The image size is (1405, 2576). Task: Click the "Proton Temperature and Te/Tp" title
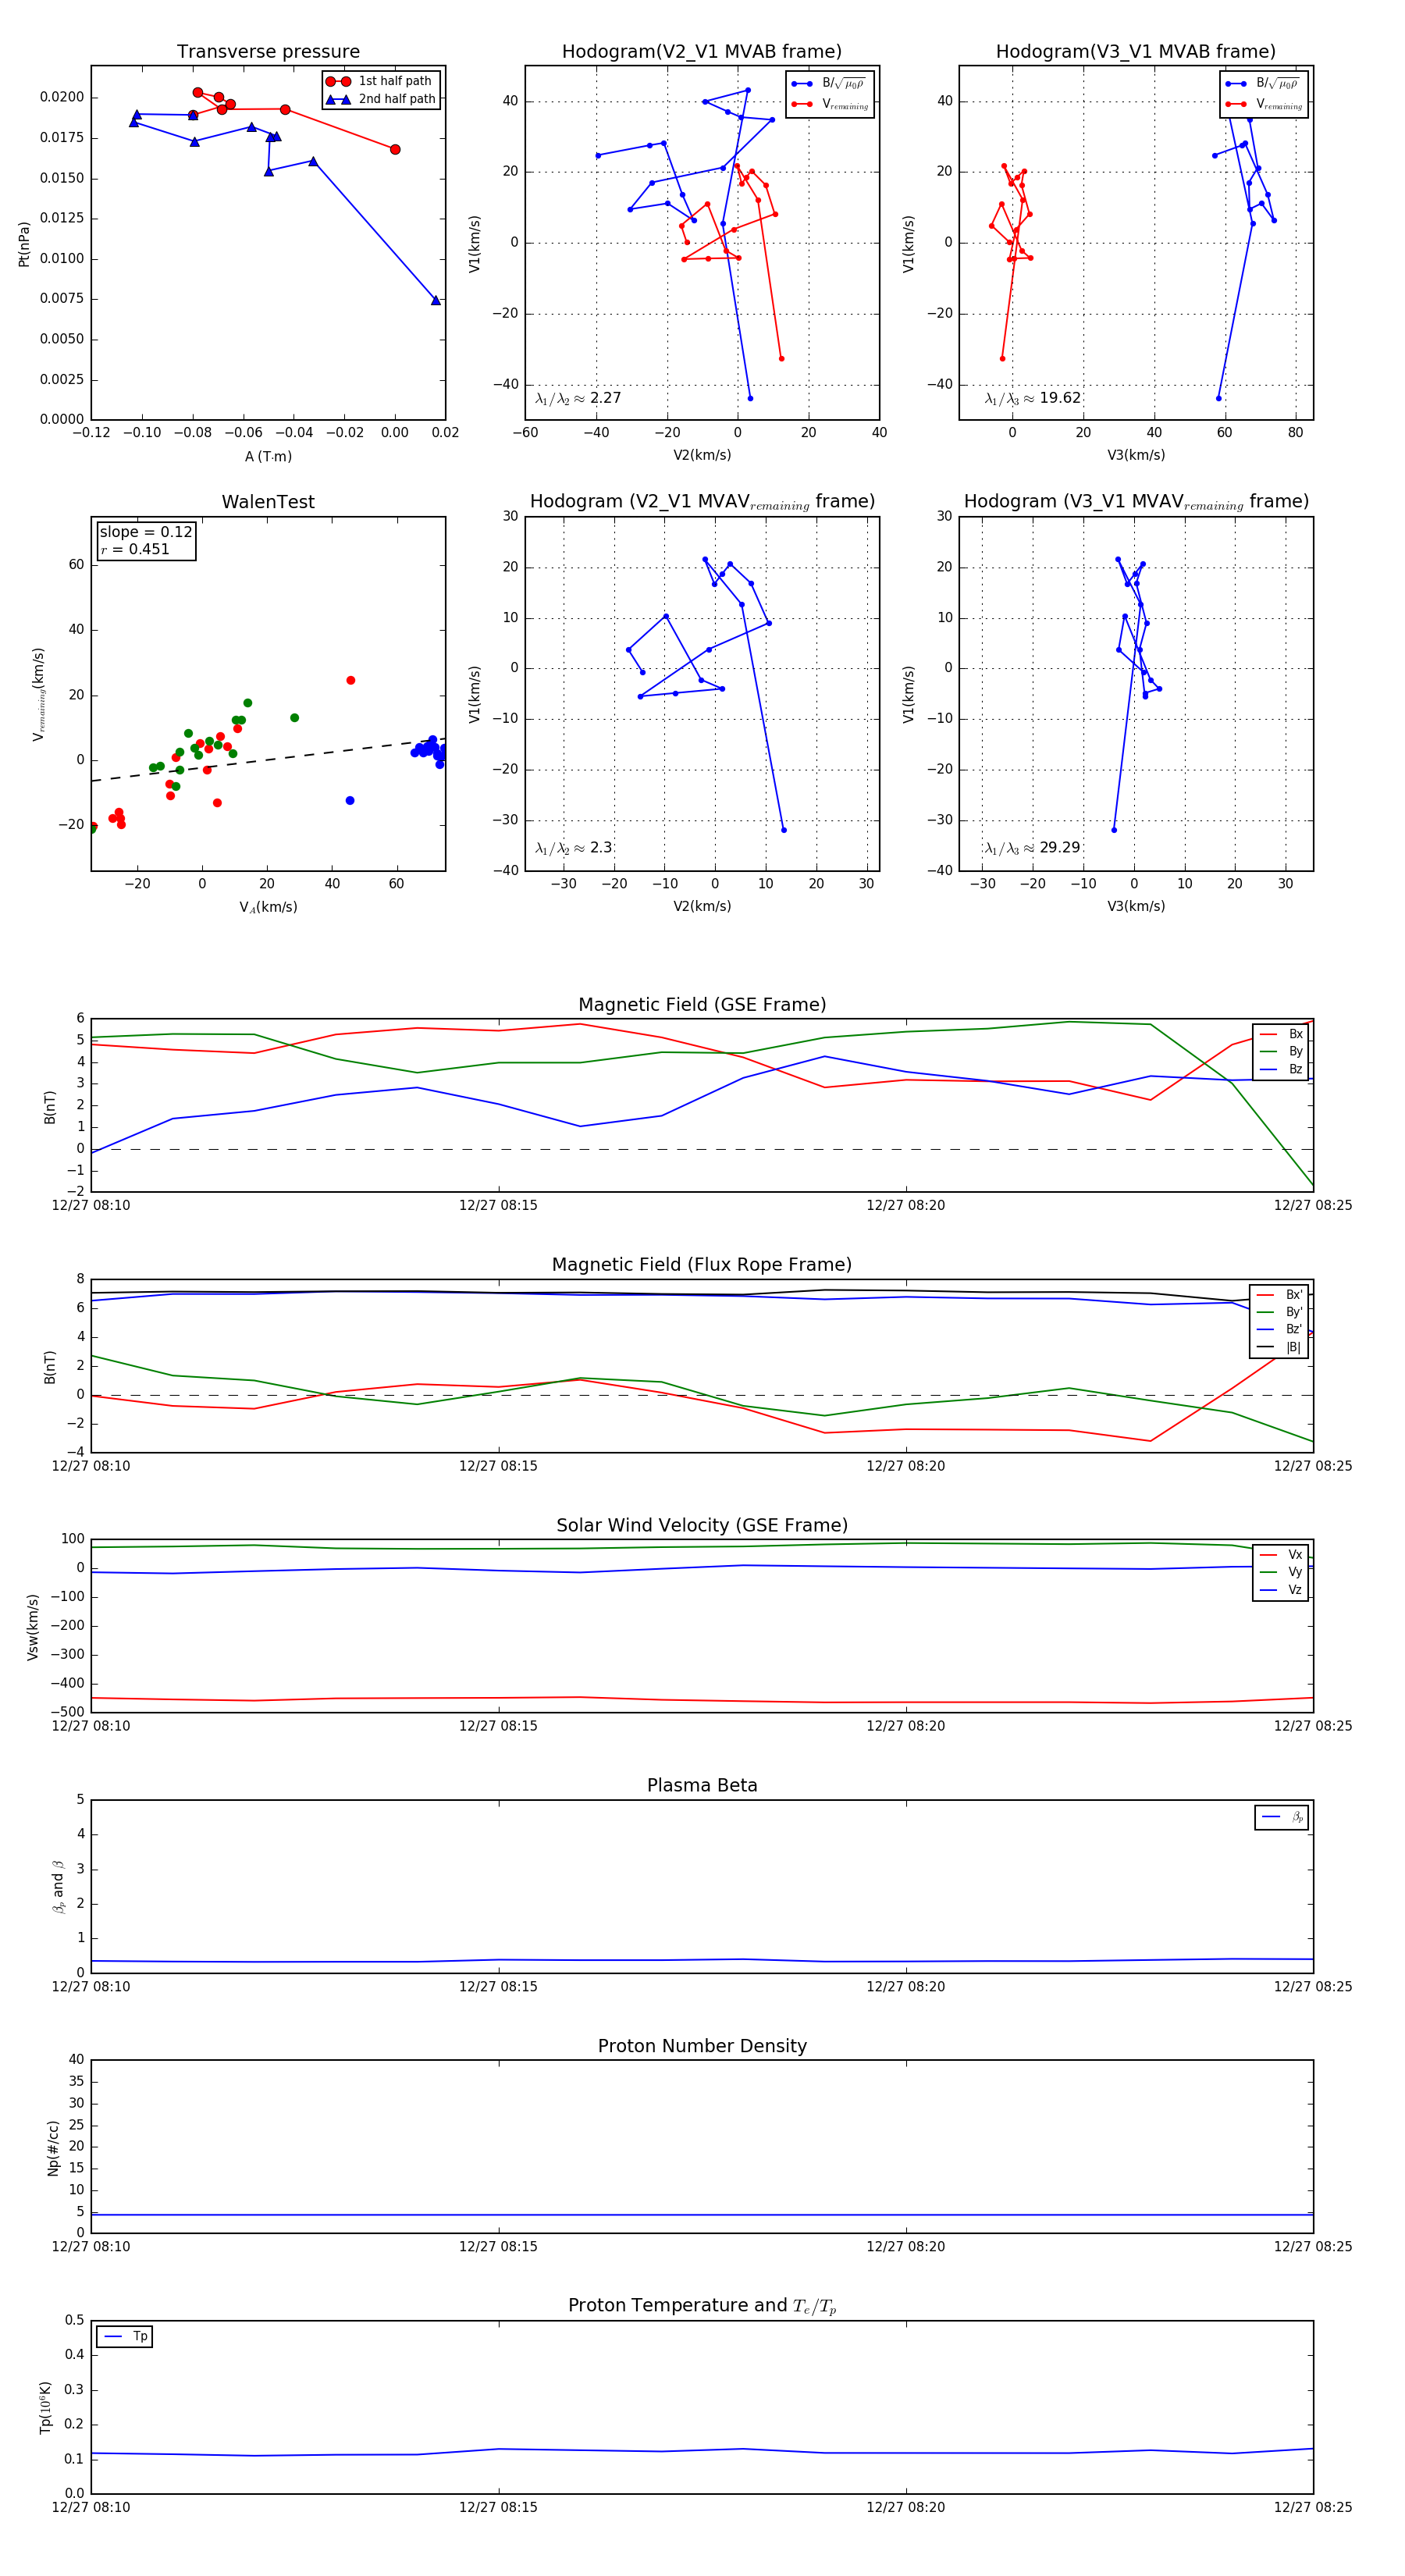point(702,2305)
